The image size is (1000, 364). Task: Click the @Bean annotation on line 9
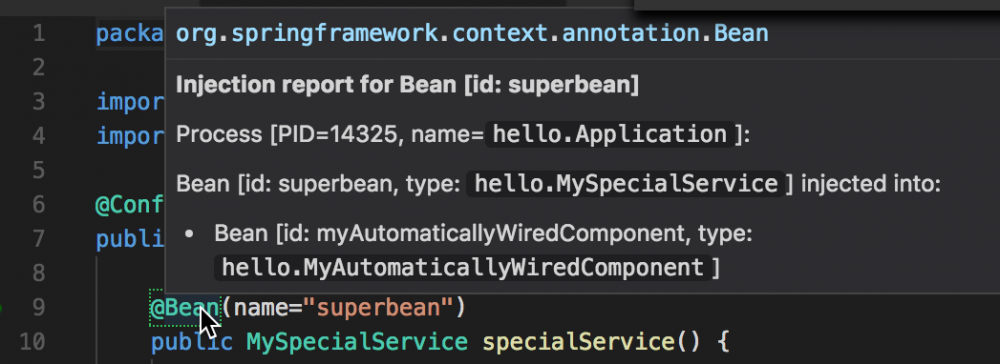click(184, 308)
